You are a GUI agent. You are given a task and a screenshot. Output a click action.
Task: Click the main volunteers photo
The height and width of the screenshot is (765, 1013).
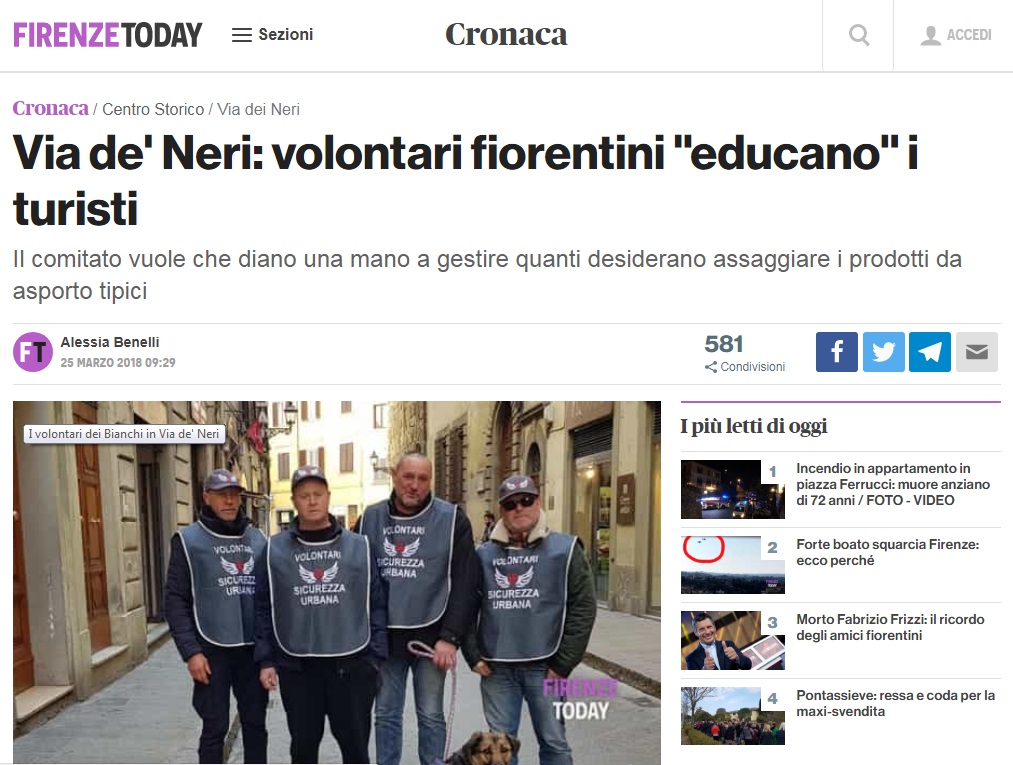click(337, 582)
